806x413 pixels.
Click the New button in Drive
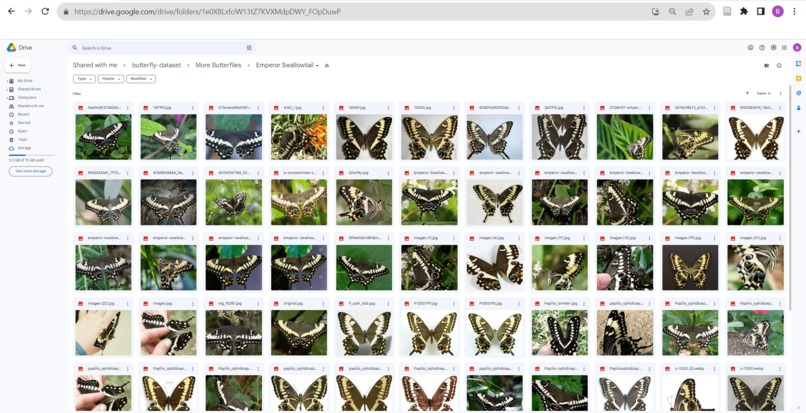pos(17,65)
